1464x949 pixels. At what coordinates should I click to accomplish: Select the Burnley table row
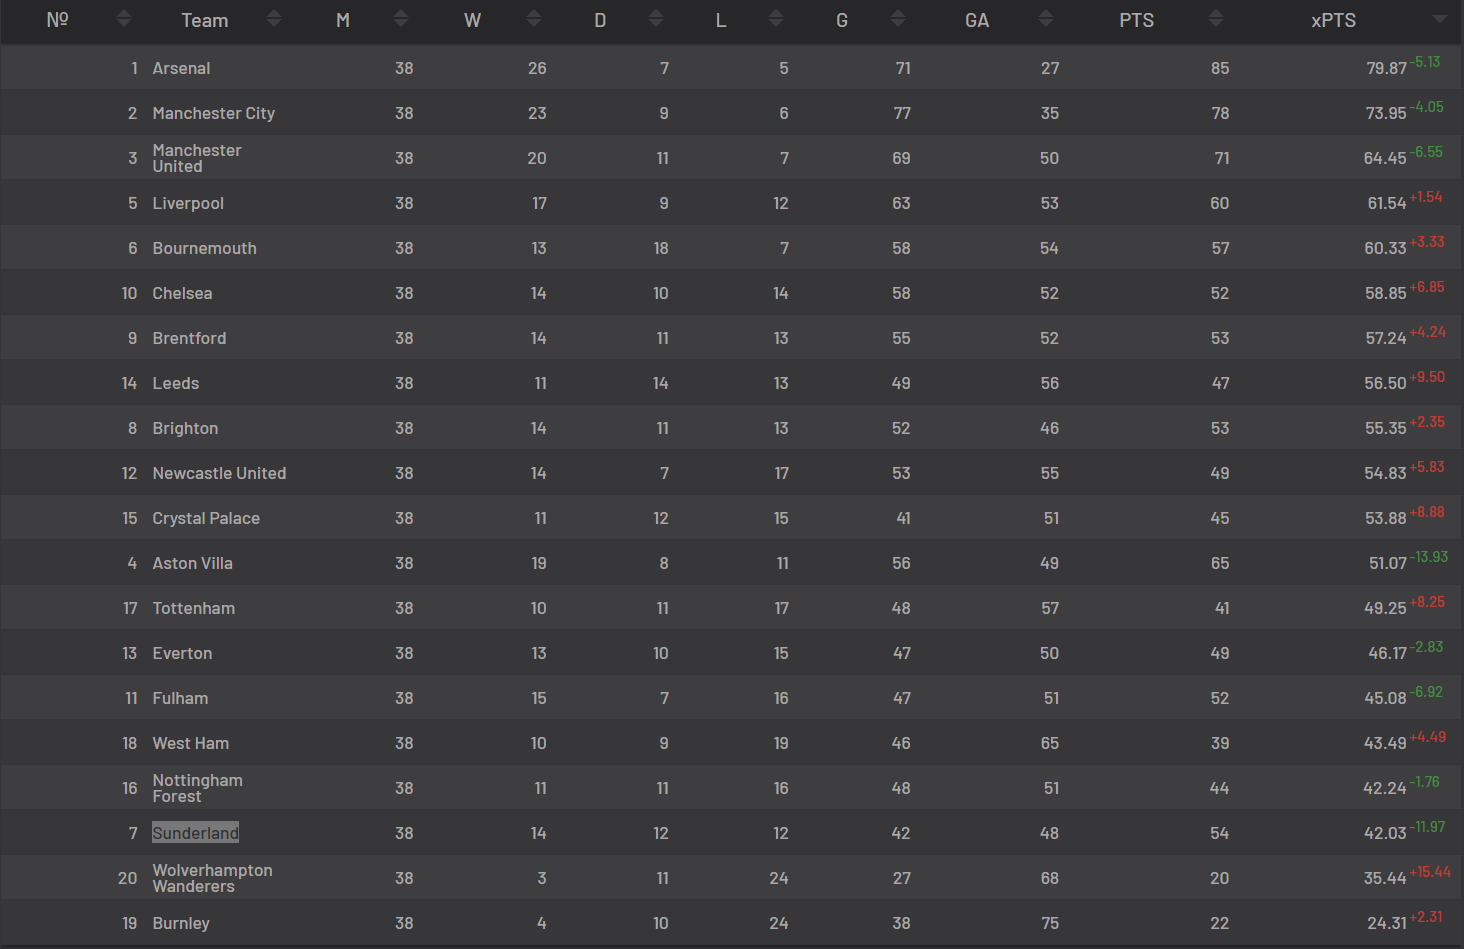[x=732, y=923]
